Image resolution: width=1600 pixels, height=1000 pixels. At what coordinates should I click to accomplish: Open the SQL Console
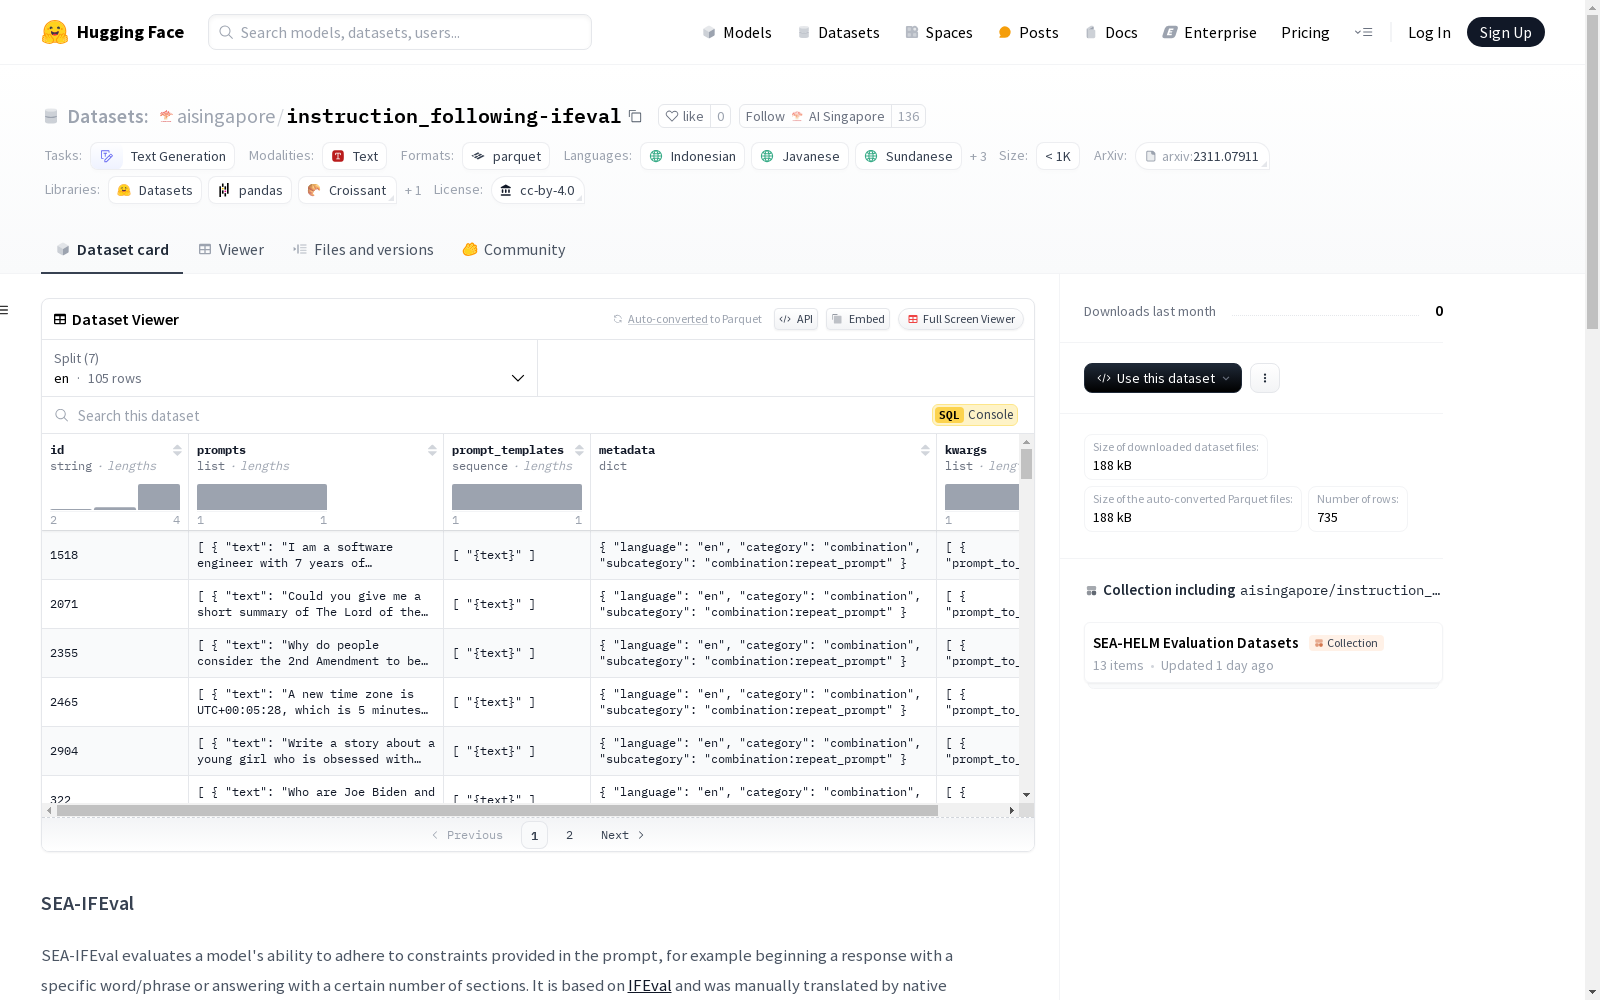(x=975, y=415)
